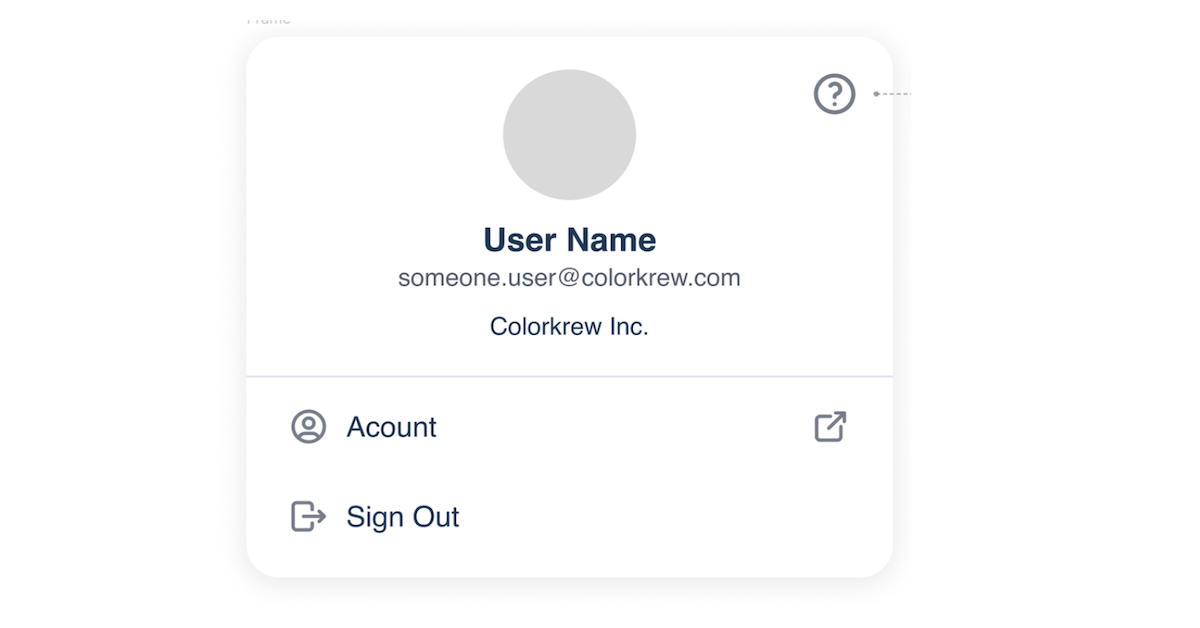The image size is (1200, 628).
Task: Click the someone.user@colorkrew.com email address
Action: coord(569,278)
